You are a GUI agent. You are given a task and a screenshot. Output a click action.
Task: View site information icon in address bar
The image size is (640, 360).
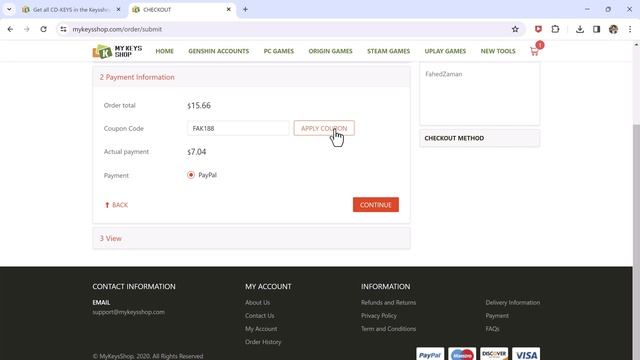[x=63, y=29]
